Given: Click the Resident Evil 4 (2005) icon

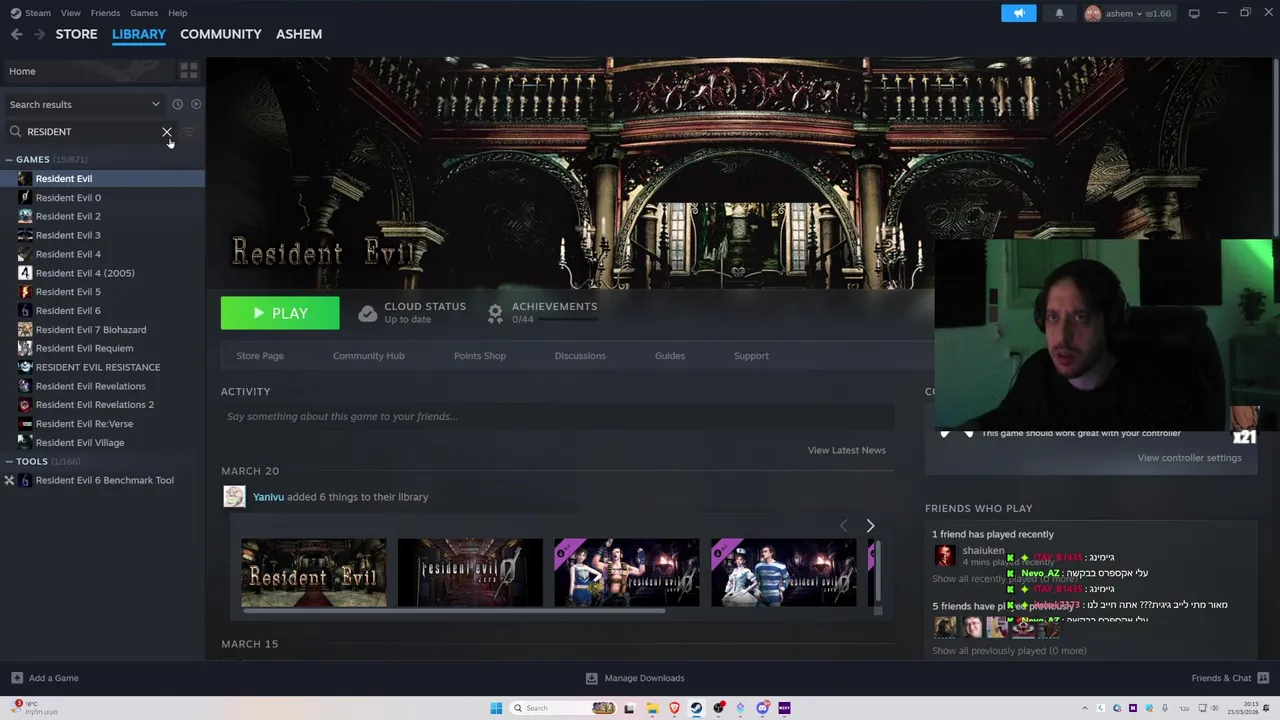Looking at the screenshot, I should [x=25, y=273].
